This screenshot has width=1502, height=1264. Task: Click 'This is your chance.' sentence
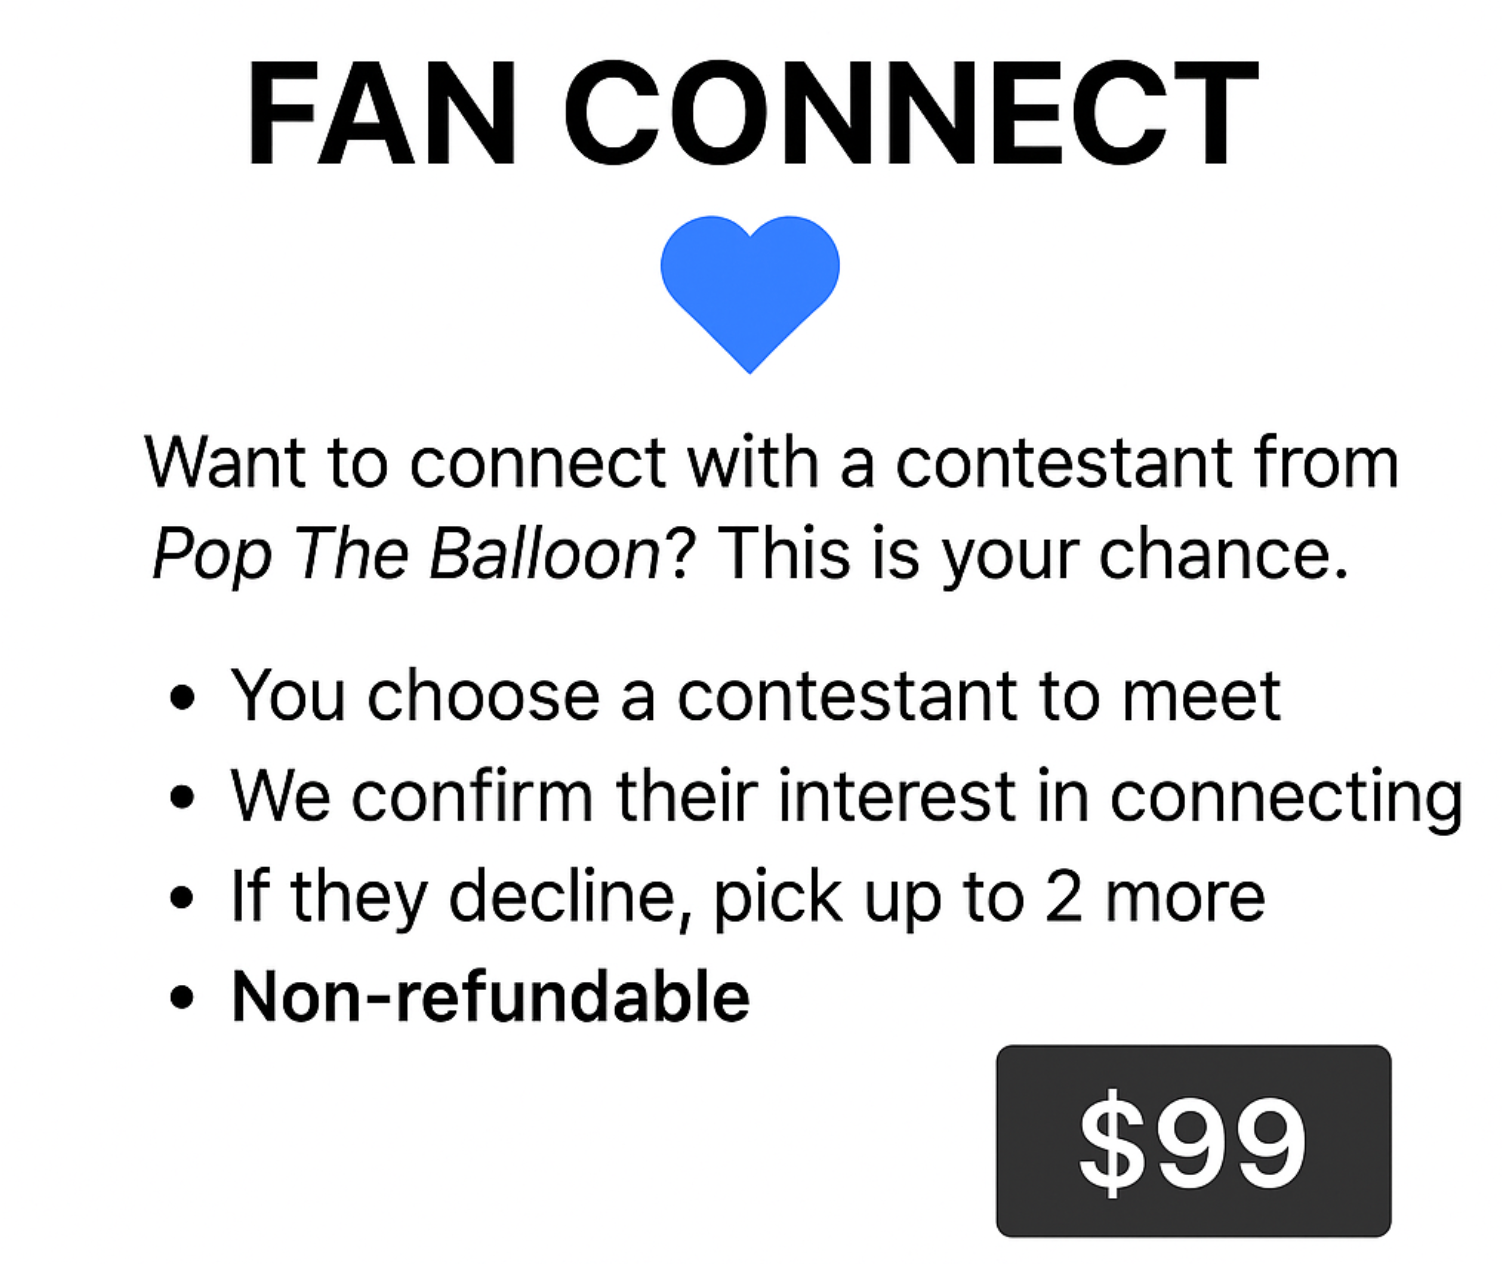click(x=1033, y=553)
